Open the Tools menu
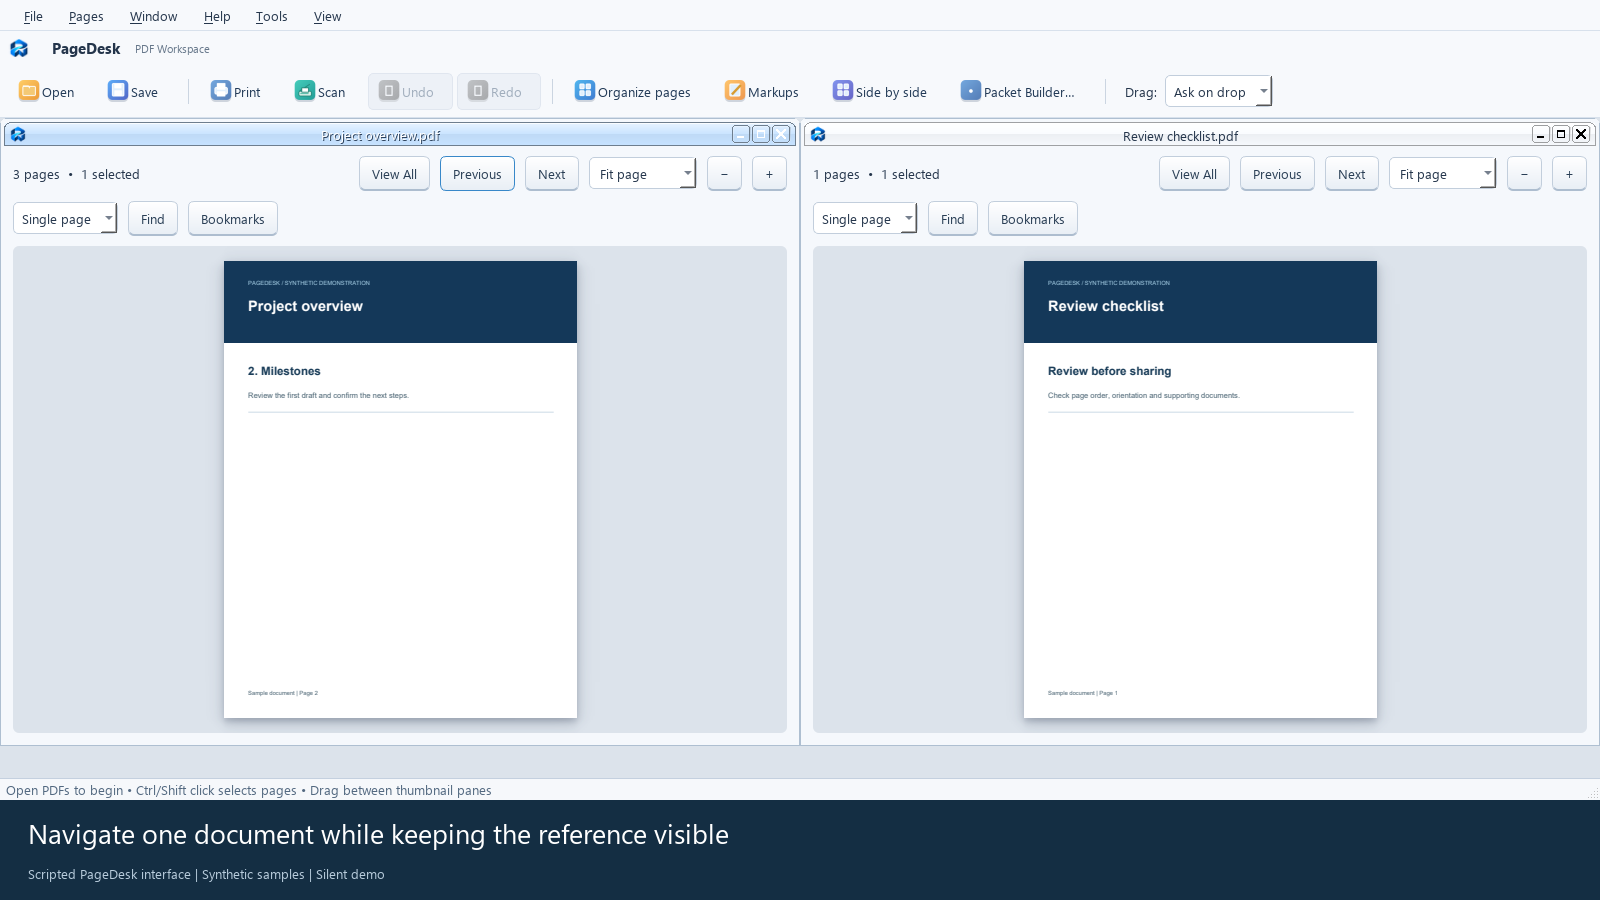This screenshot has width=1600, height=900. point(271,16)
